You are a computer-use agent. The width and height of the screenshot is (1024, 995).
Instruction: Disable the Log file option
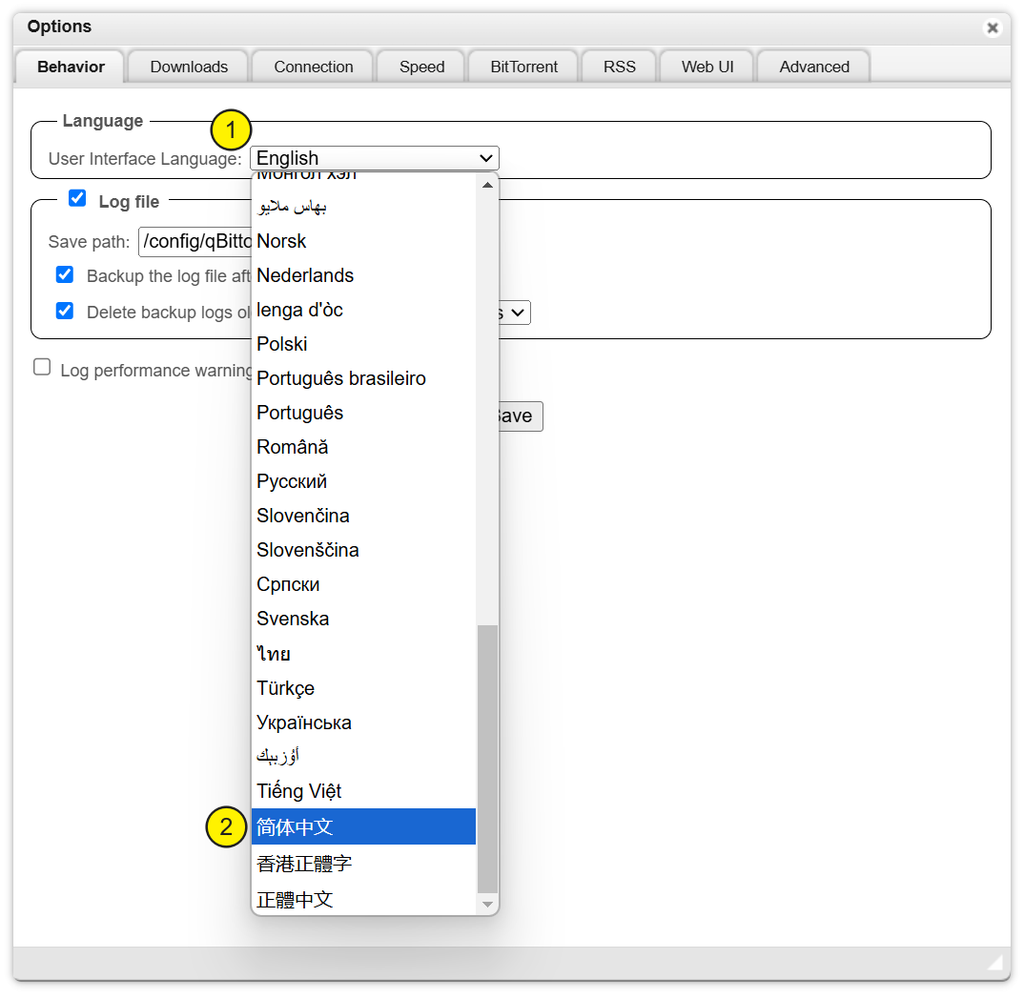coord(77,198)
